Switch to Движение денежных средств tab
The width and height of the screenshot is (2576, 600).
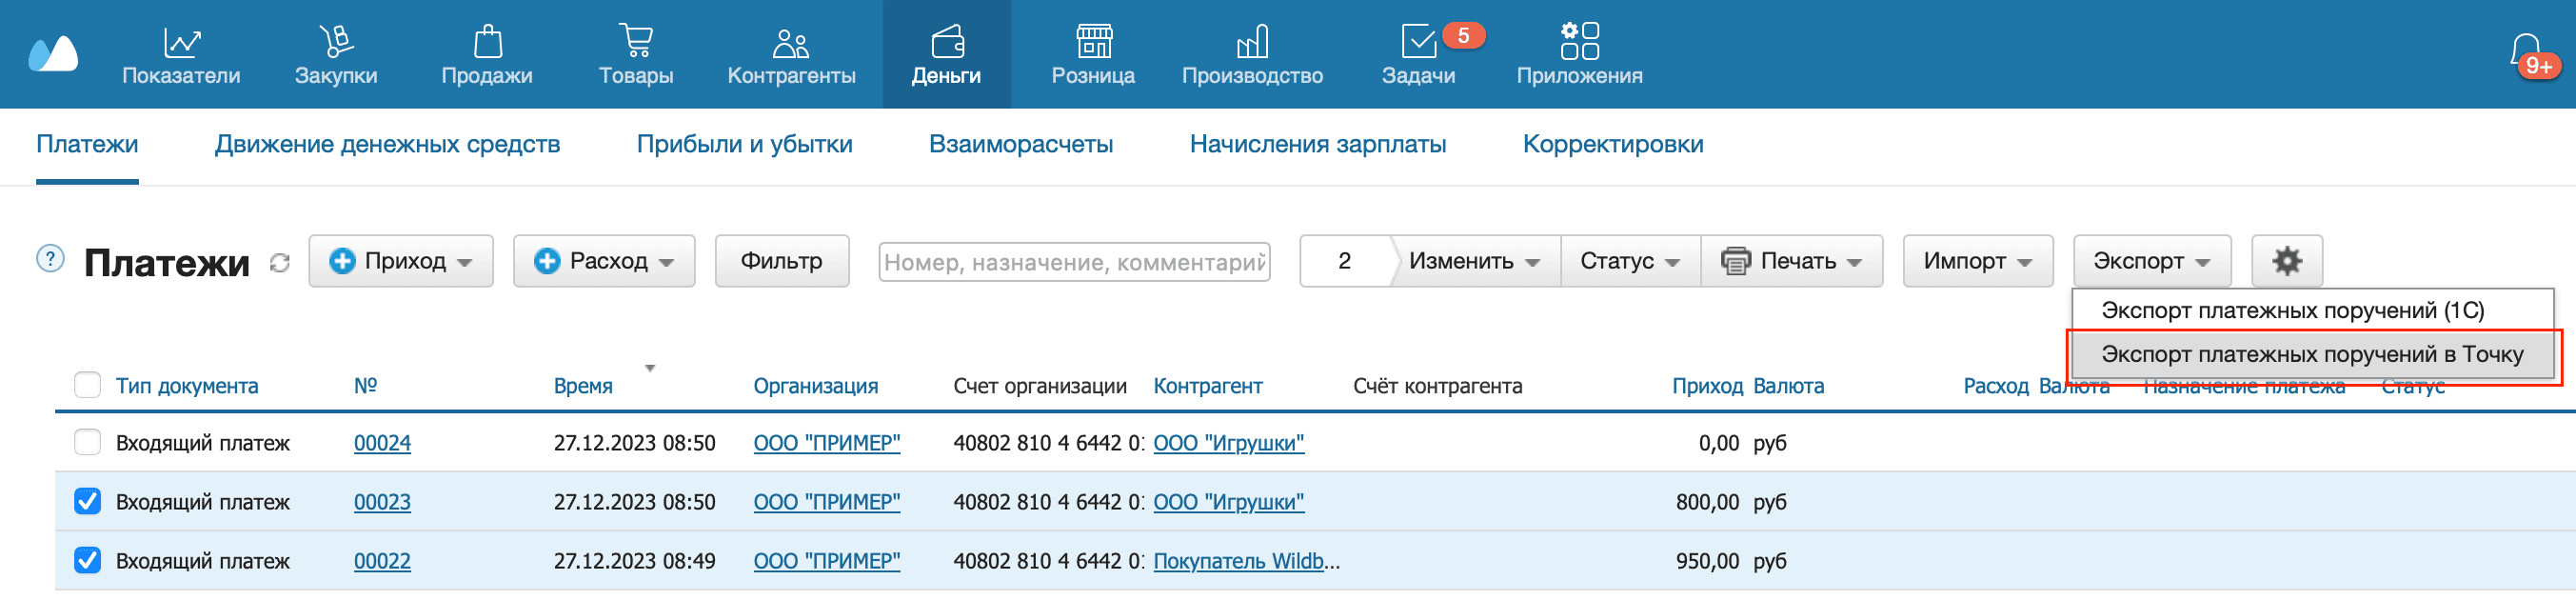(x=387, y=144)
